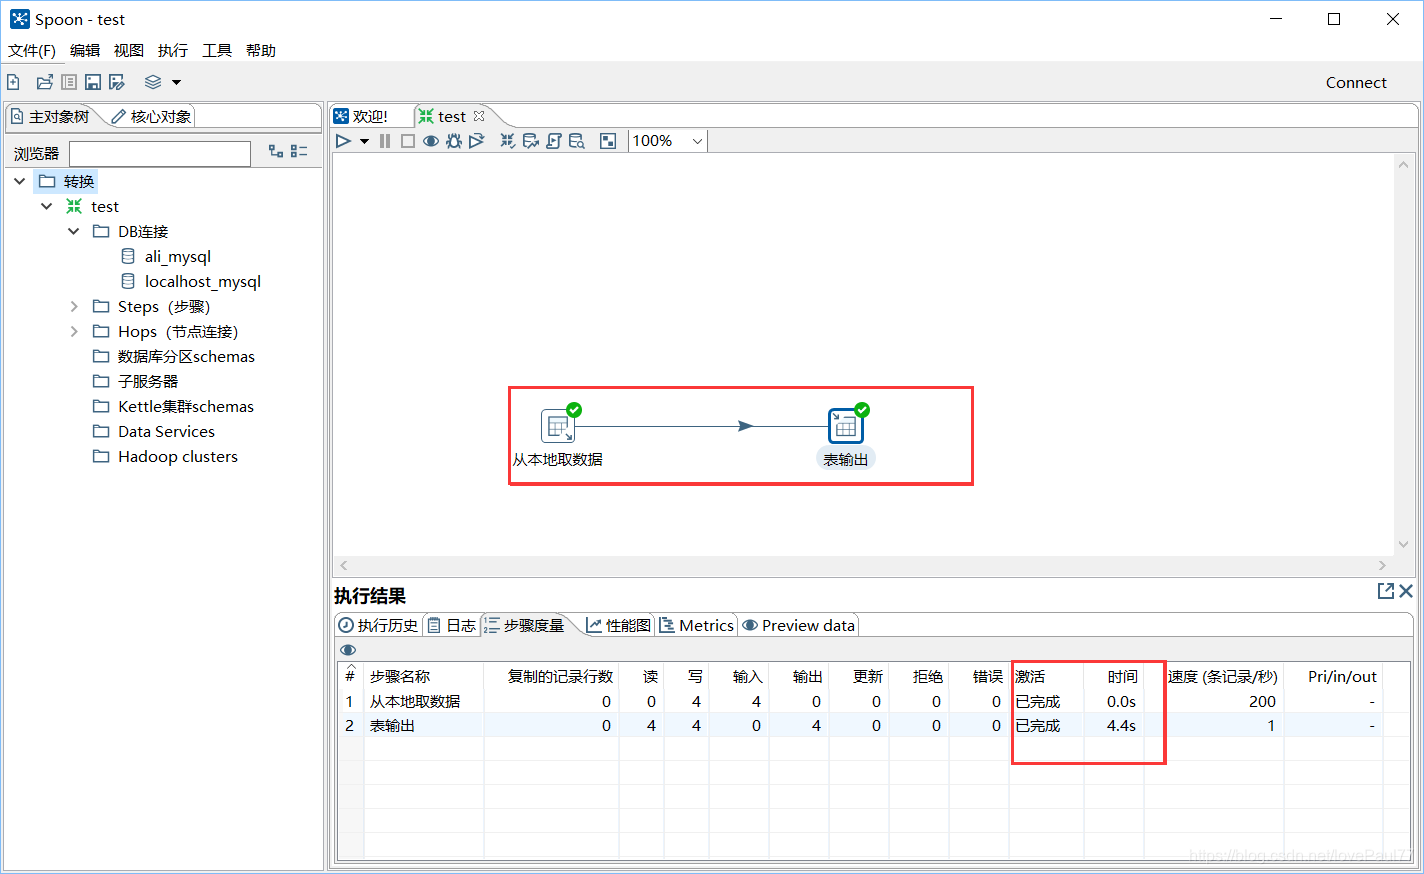Run the transformation with the play icon
This screenshot has width=1424, height=874.
(343, 141)
